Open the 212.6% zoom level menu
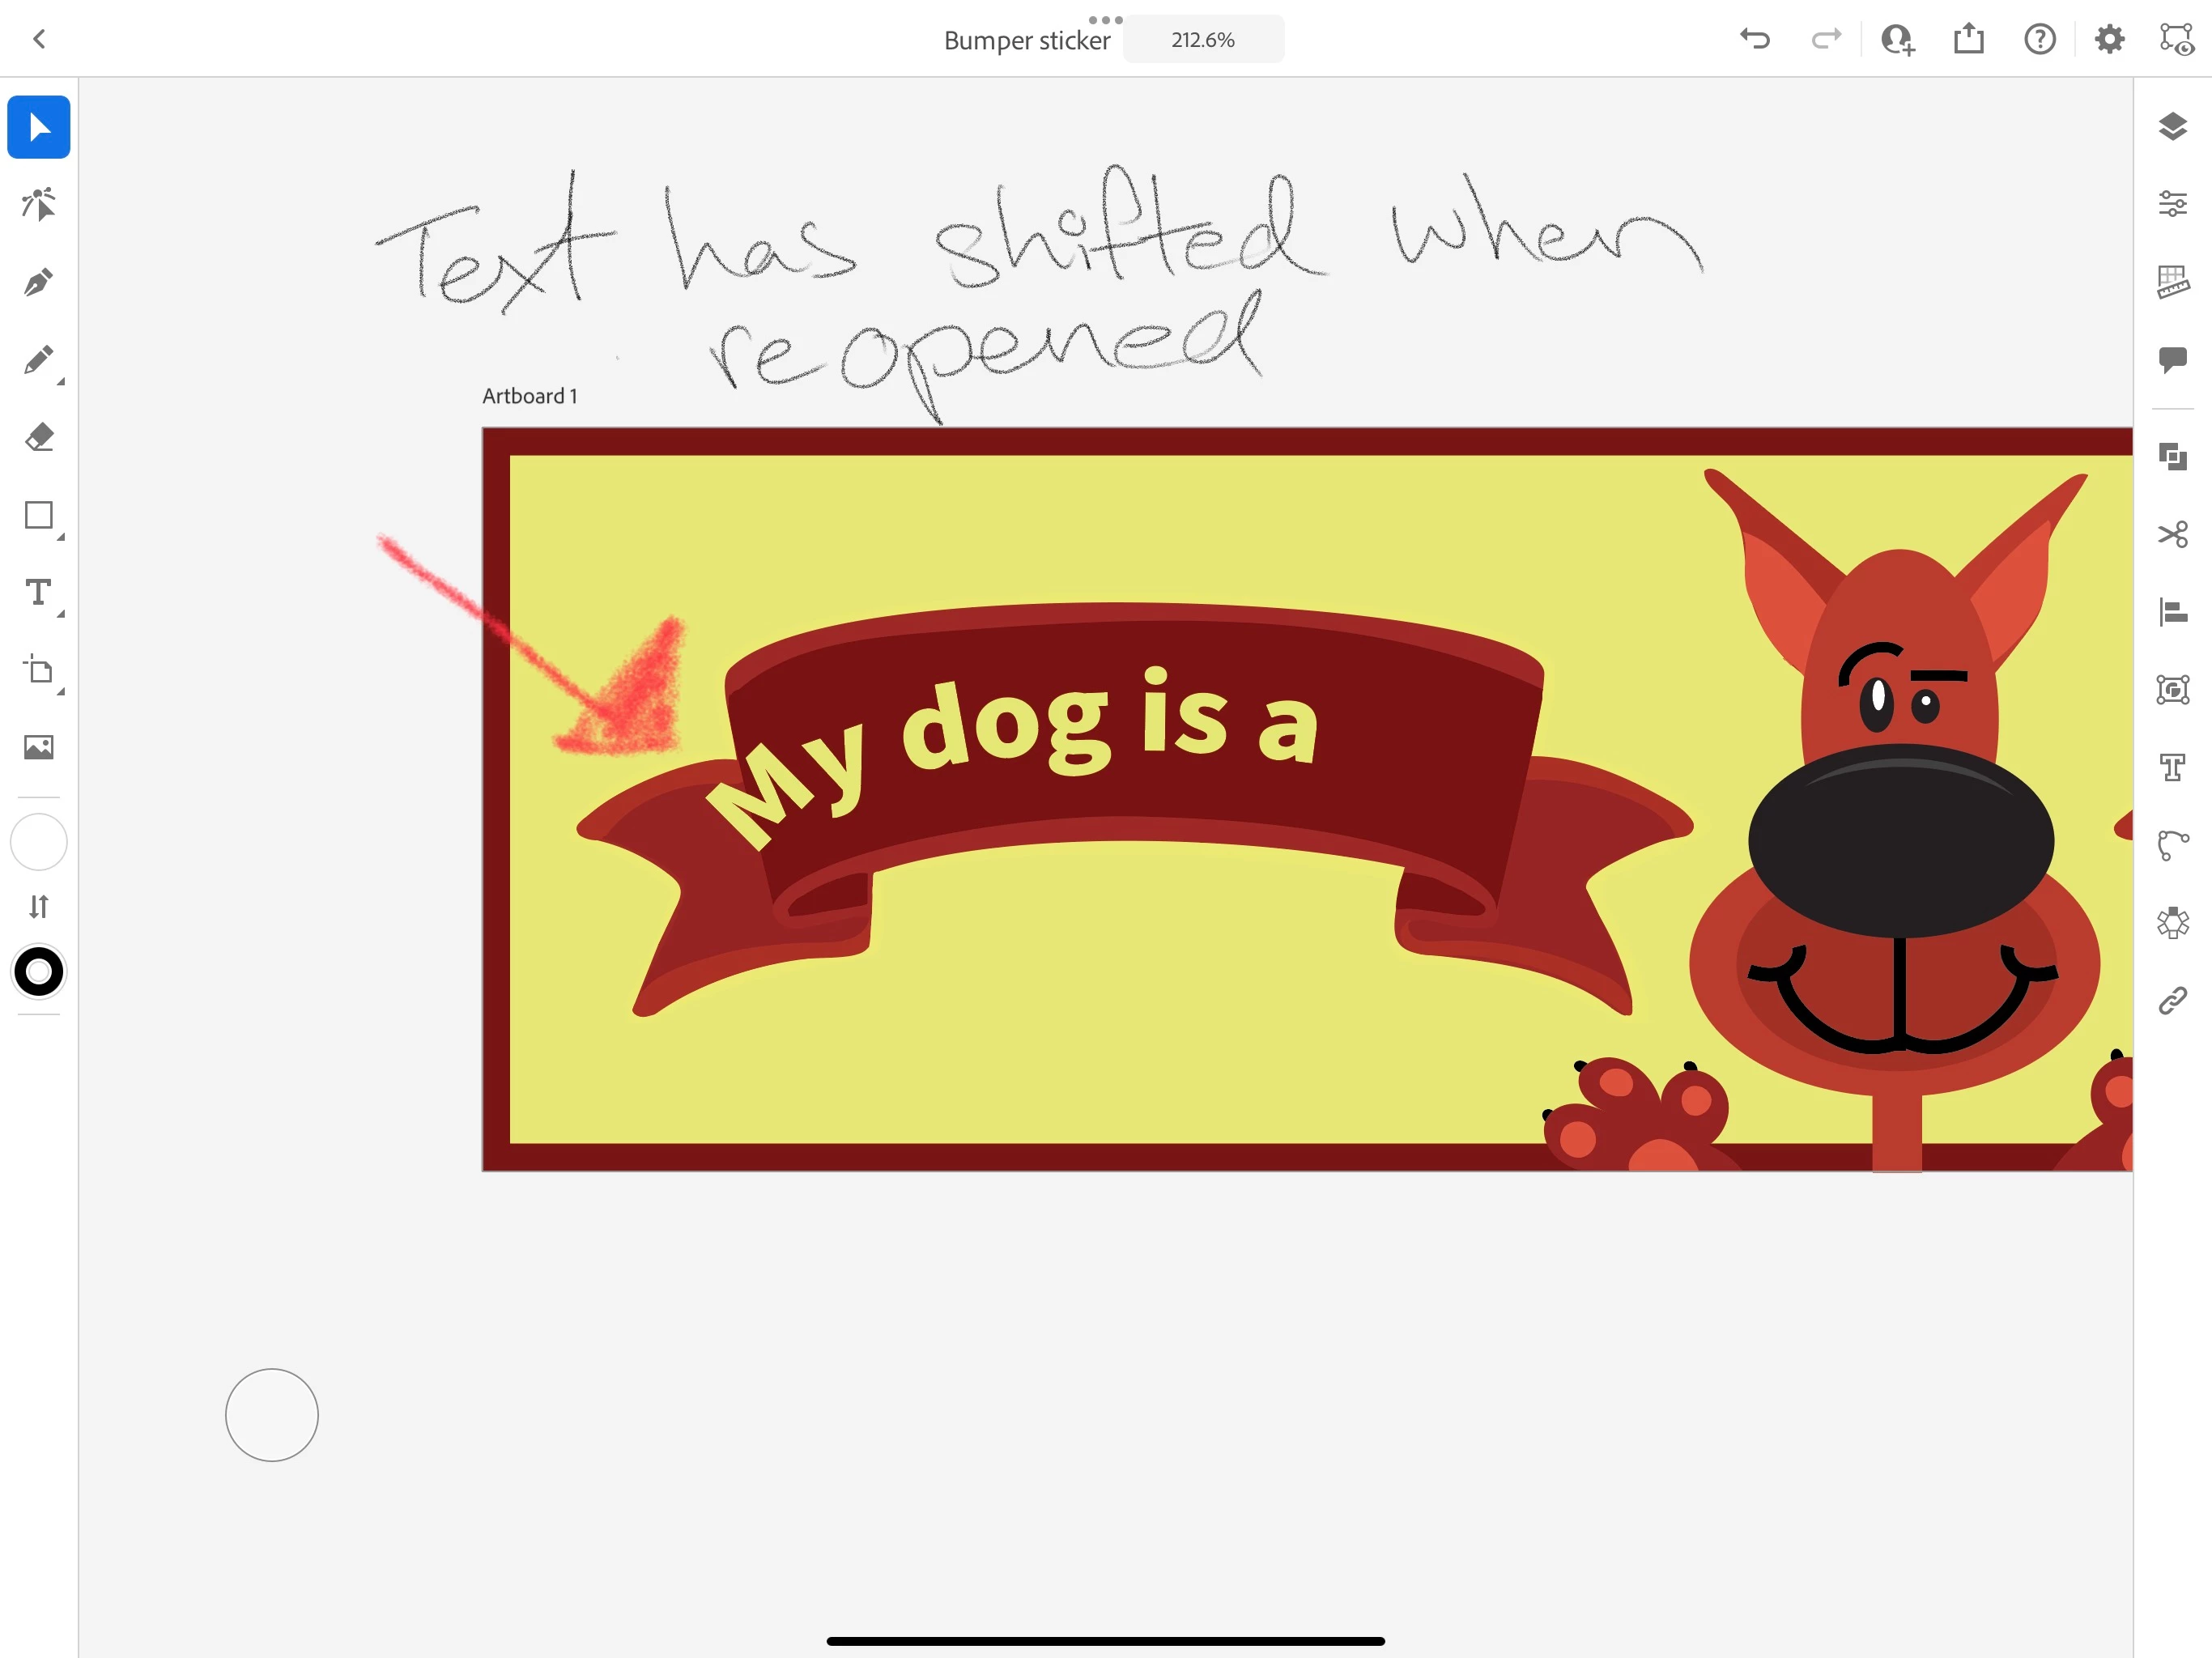 point(1203,40)
